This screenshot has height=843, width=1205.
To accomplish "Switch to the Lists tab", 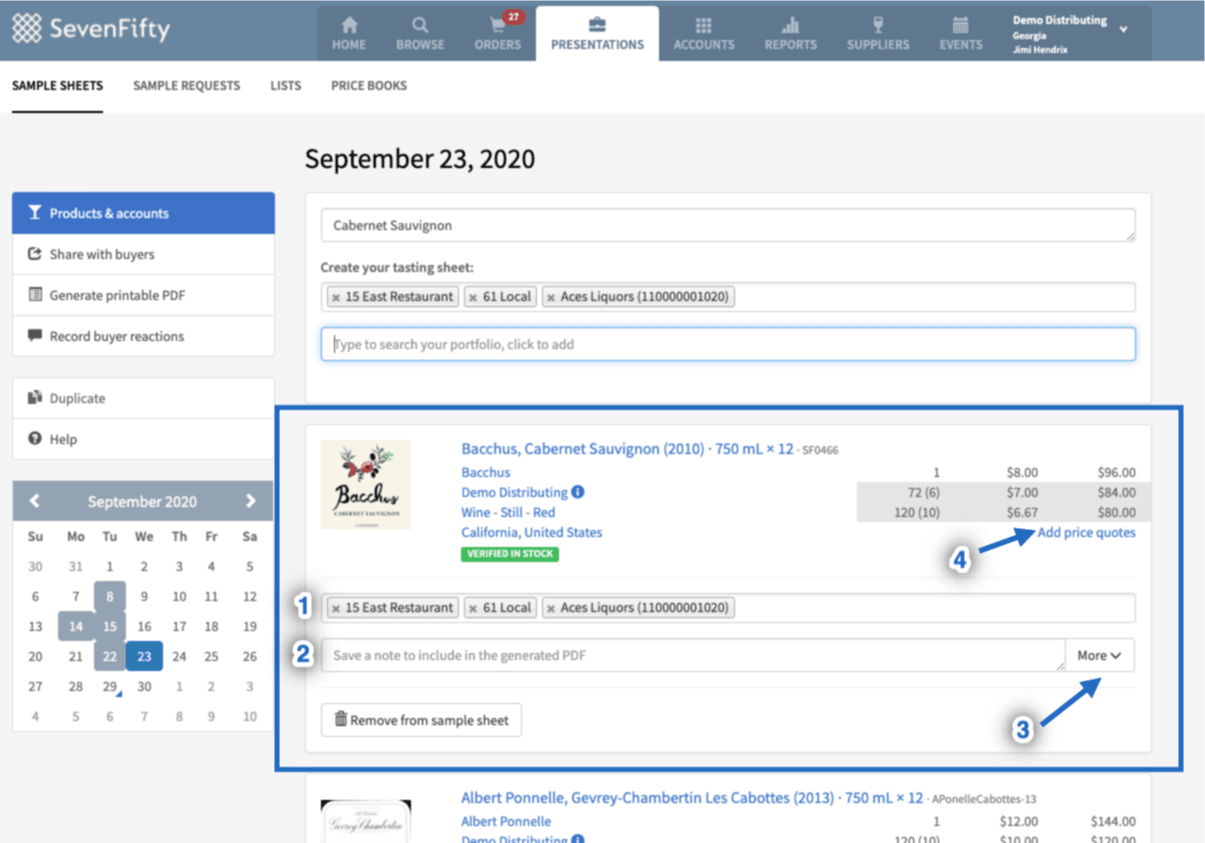I will coord(286,86).
